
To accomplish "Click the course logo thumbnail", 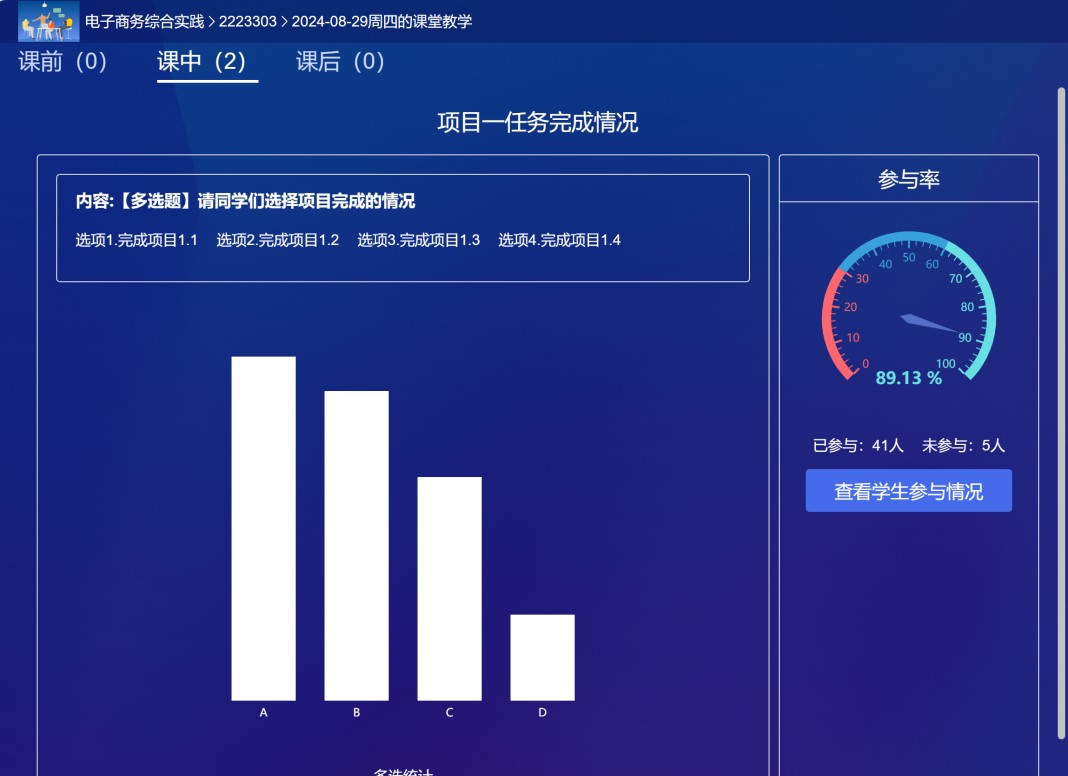I will point(48,21).
